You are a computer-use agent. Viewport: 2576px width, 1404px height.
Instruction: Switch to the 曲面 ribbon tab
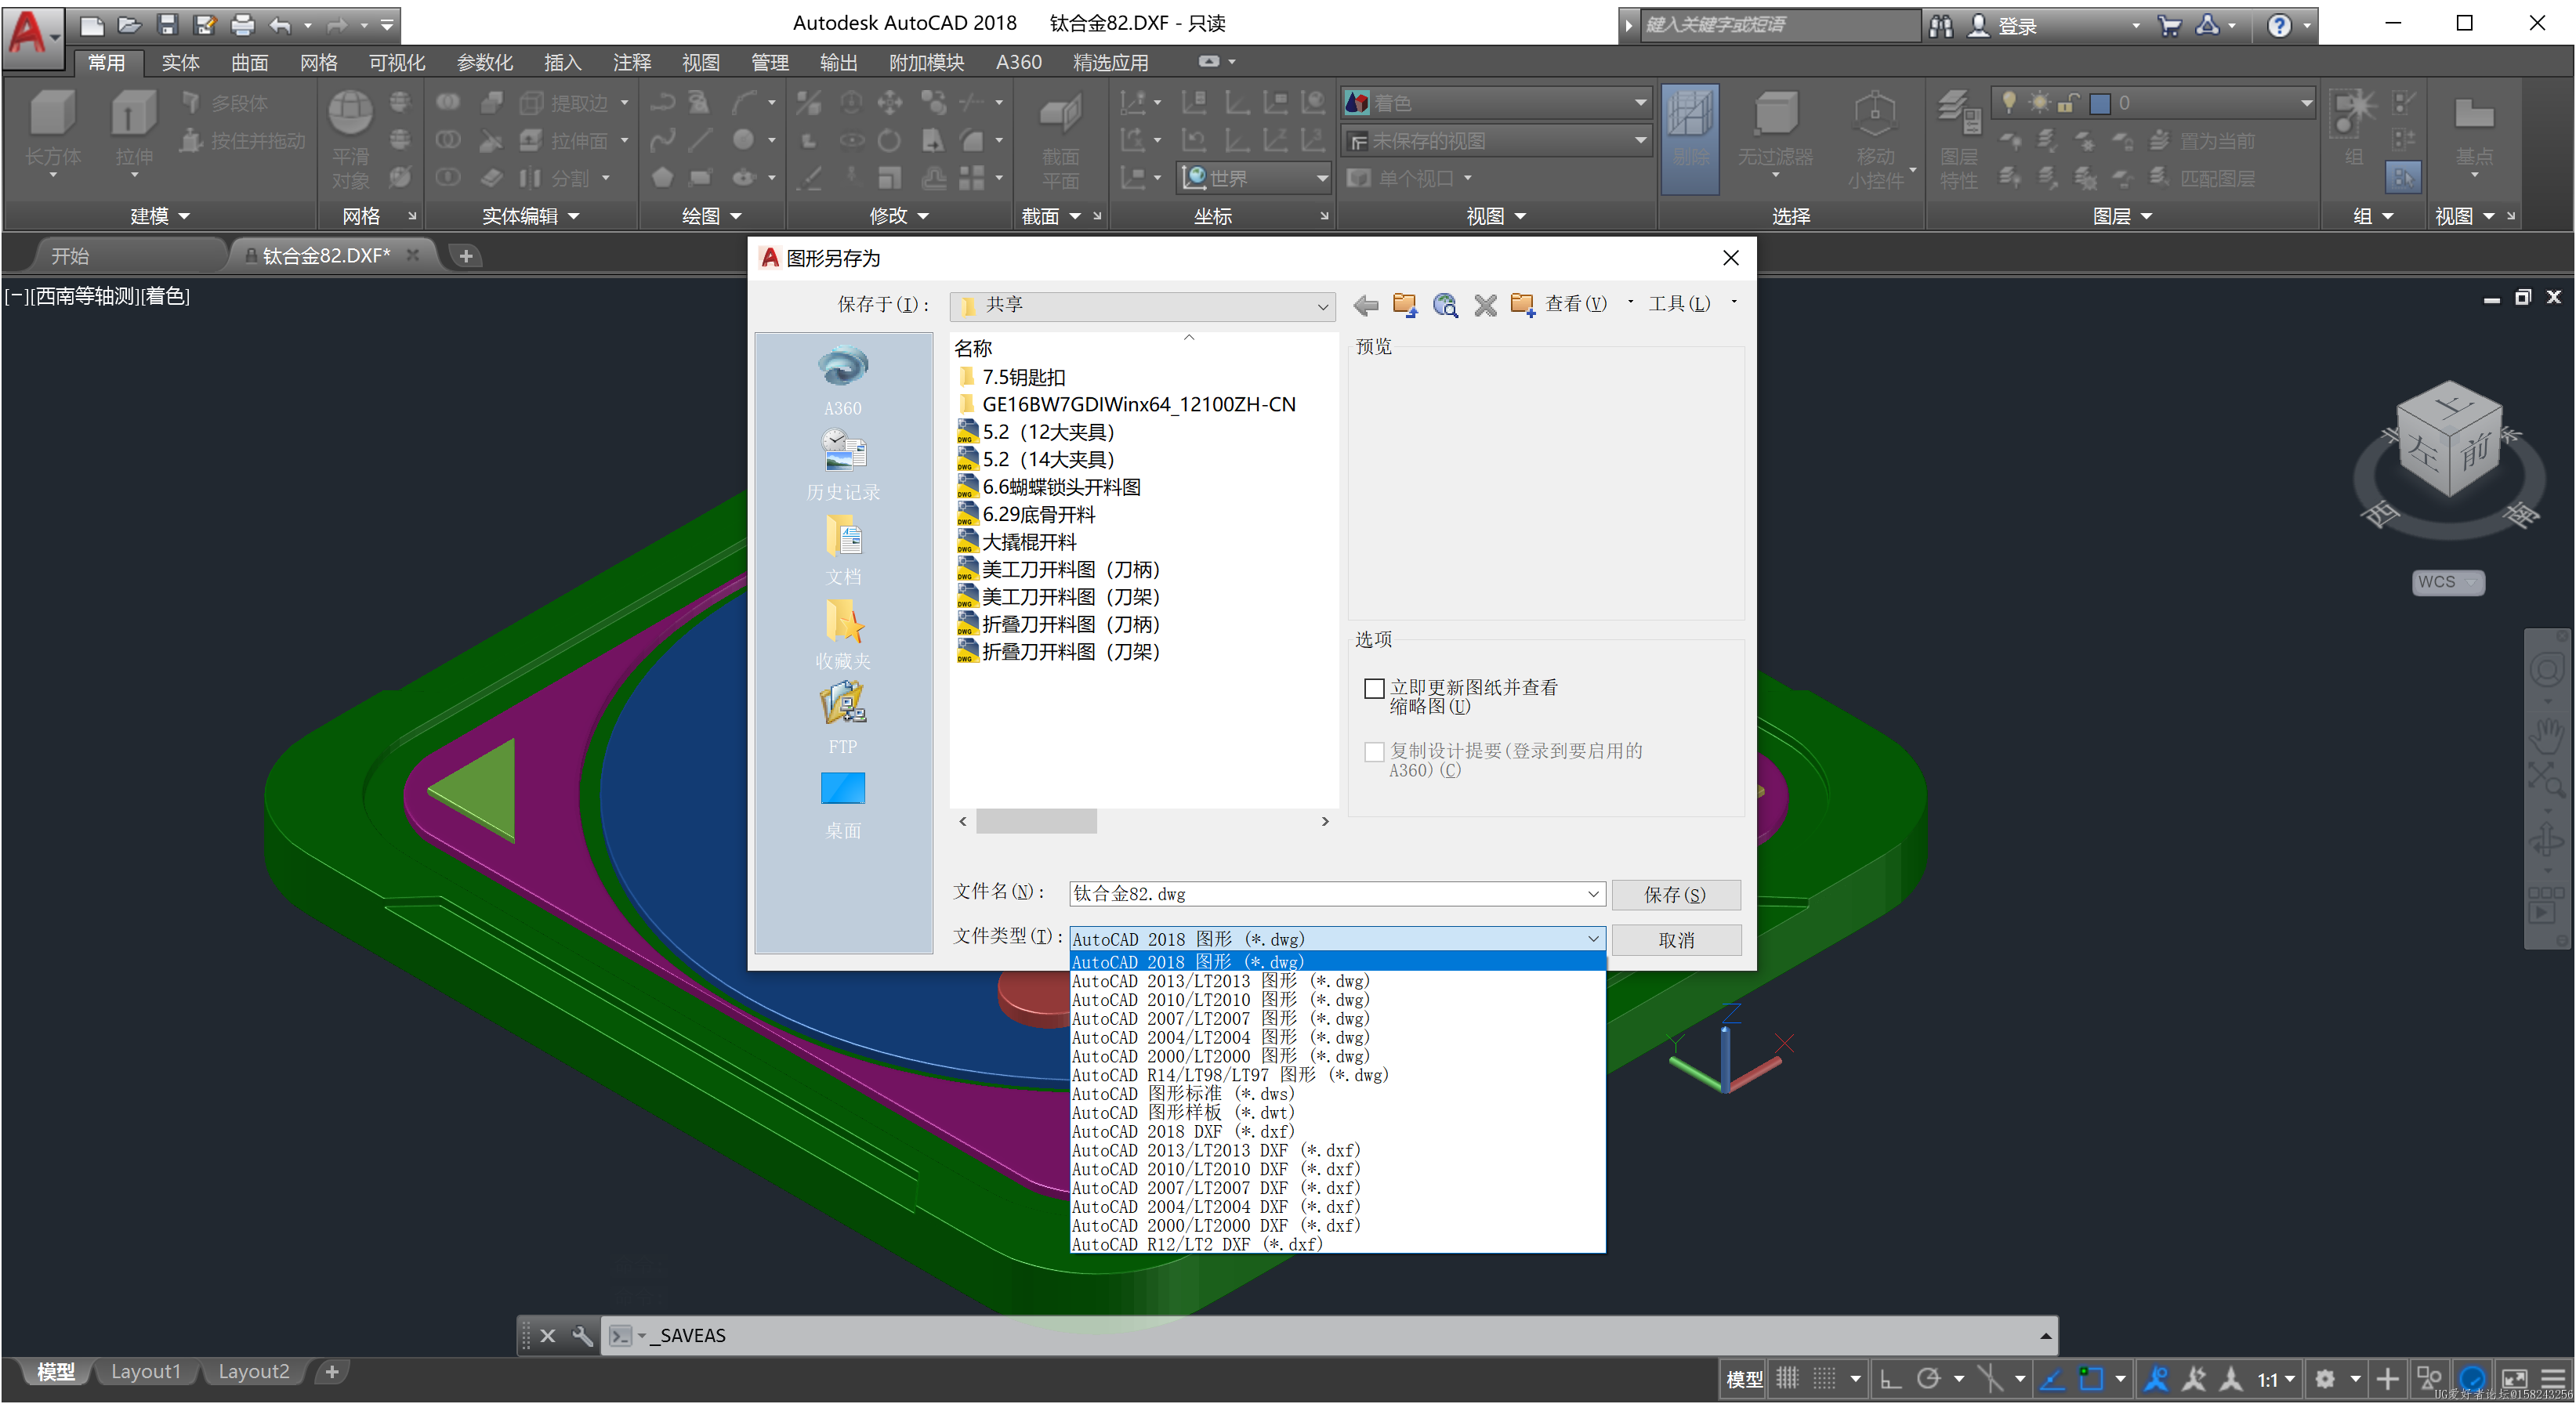[249, 62]
